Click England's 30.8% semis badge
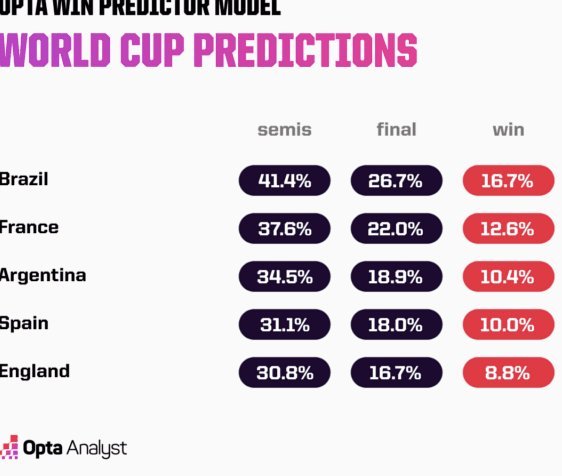Screen dimensions: 562x476 point(285,372)
